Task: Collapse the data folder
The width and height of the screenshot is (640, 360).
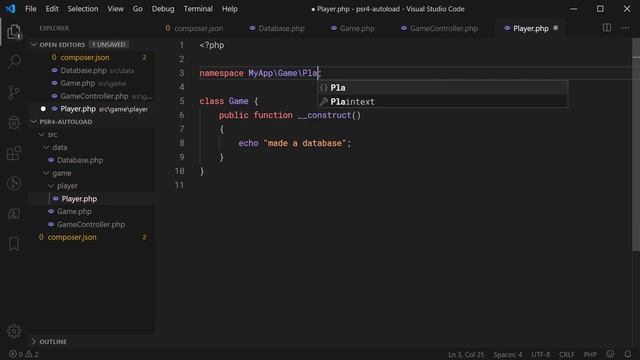Action: 46,147
